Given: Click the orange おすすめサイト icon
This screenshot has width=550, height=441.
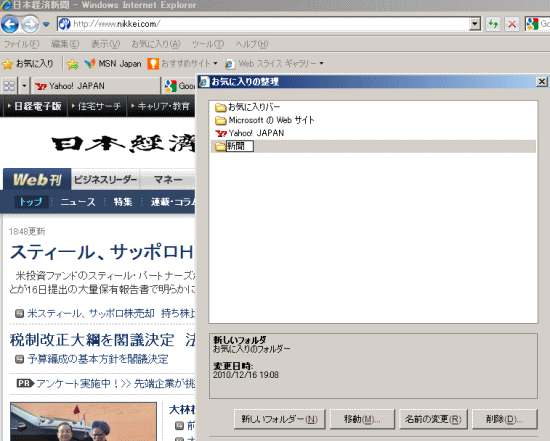Looking at the screenshot, I should click(153, 64).
